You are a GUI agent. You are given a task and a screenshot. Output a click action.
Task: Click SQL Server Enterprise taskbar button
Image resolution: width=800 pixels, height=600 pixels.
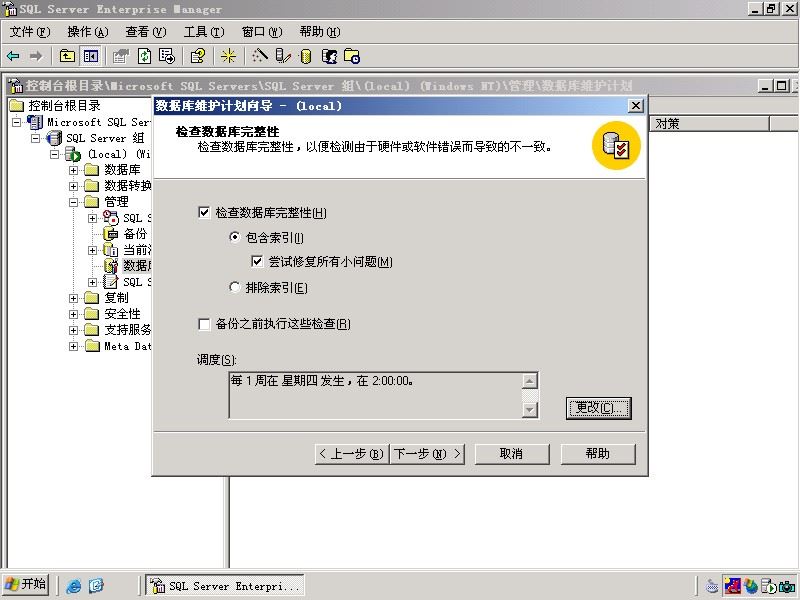pos(225,585)
